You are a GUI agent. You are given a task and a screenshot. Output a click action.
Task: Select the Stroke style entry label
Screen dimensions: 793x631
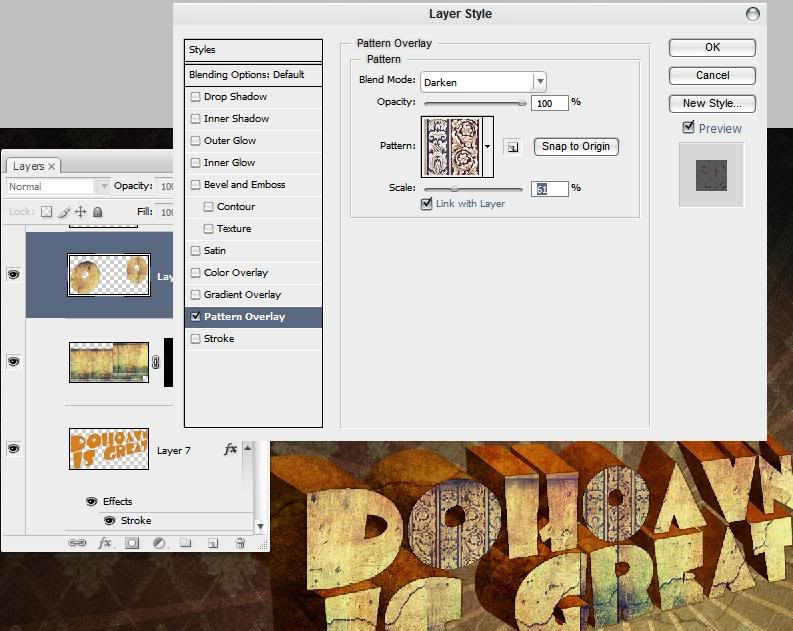219,338
